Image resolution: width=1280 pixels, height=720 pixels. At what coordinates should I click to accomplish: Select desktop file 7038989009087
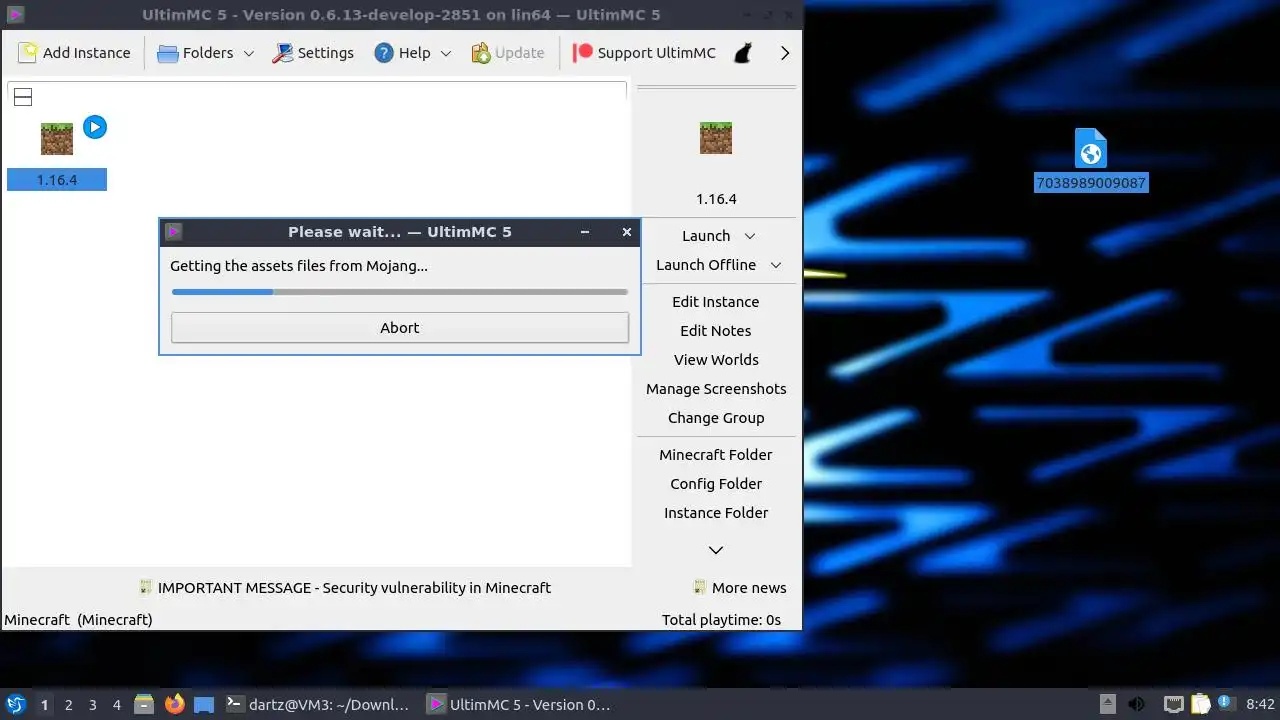click(x=1091, y=160)
